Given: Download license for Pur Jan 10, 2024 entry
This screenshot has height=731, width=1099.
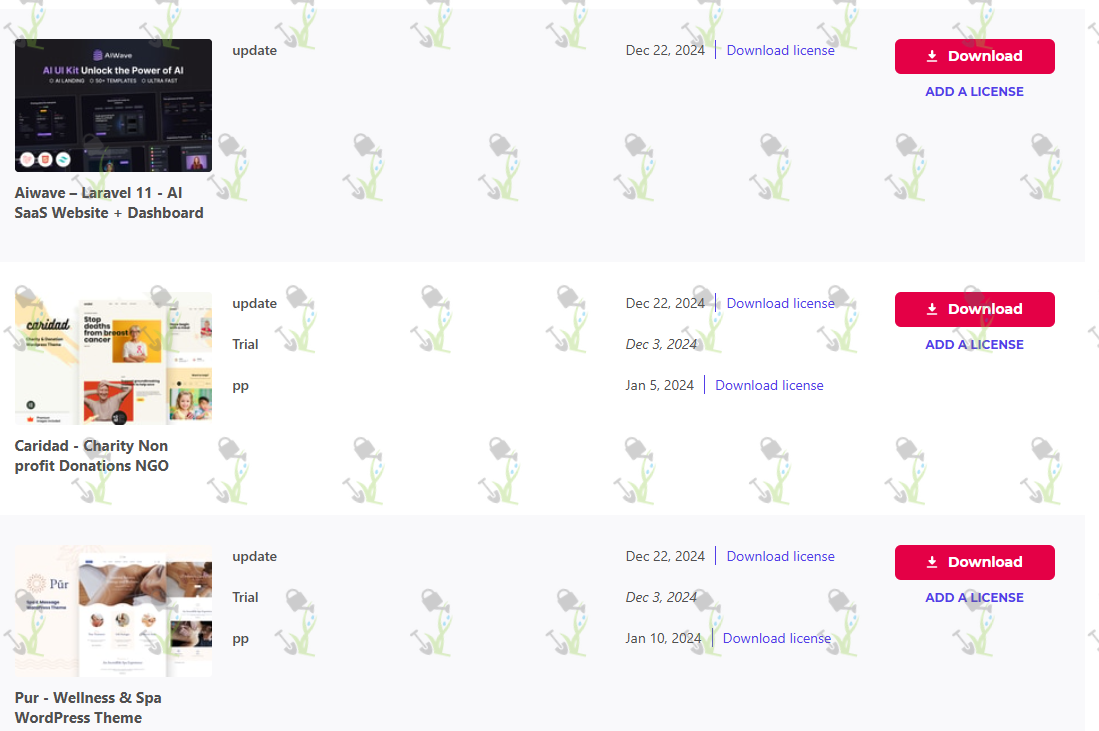Looking at the screenshot, I should 777,638.
